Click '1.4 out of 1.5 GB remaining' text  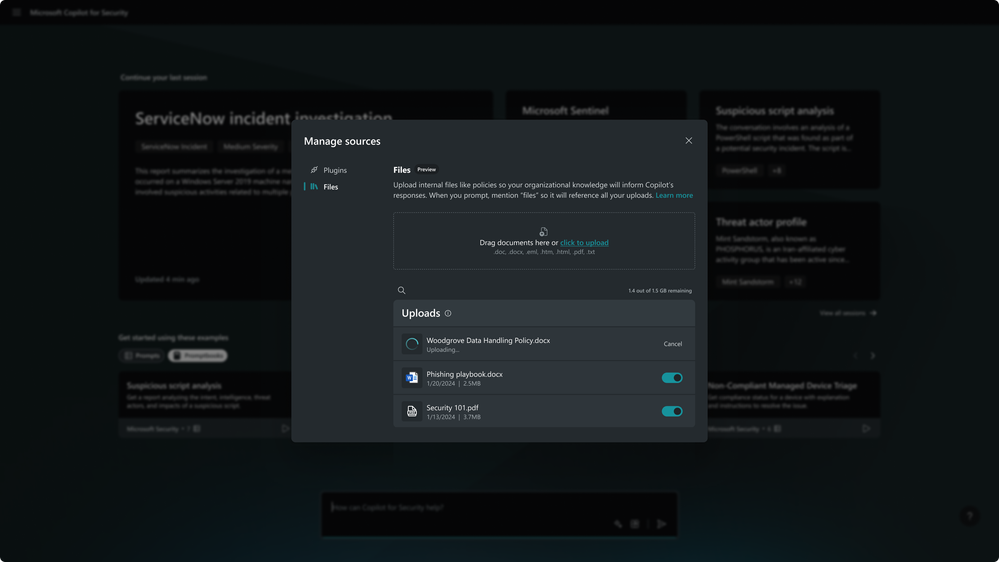pos(660,291)
